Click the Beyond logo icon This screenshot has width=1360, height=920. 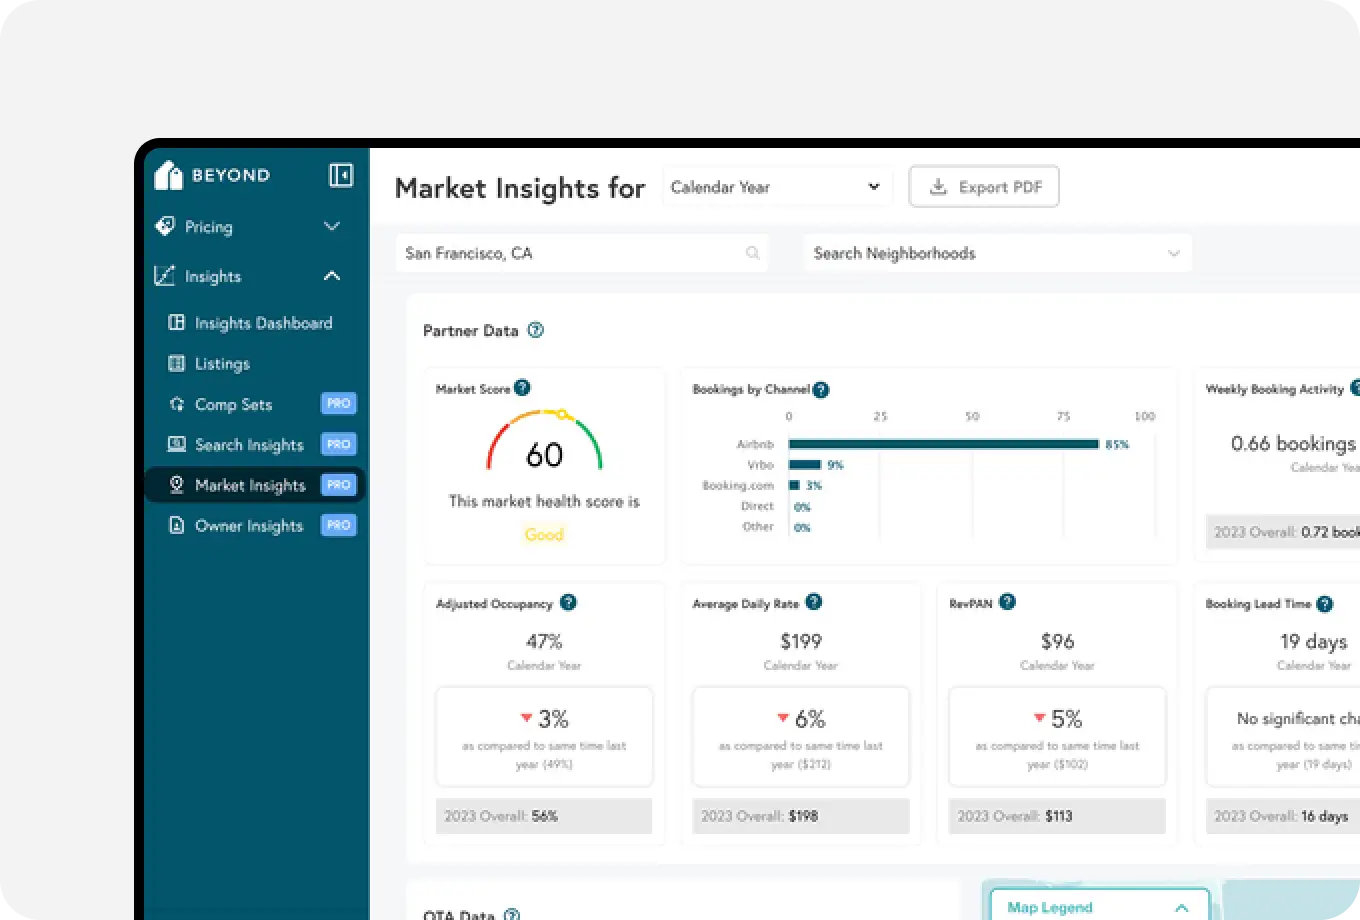[168, 175]
